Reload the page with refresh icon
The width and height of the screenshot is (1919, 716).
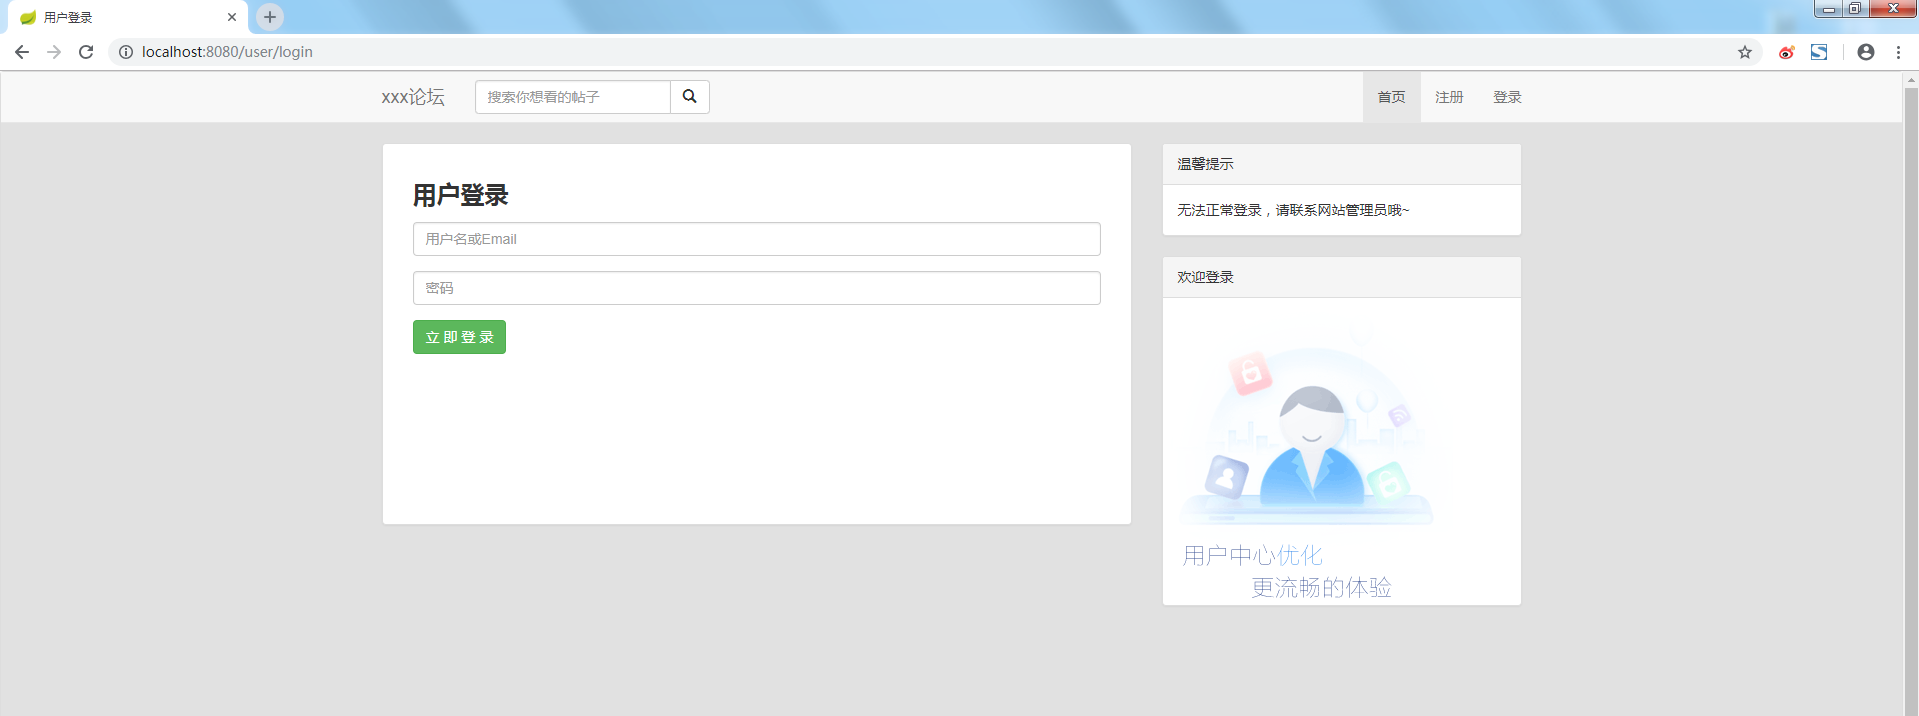86,52
